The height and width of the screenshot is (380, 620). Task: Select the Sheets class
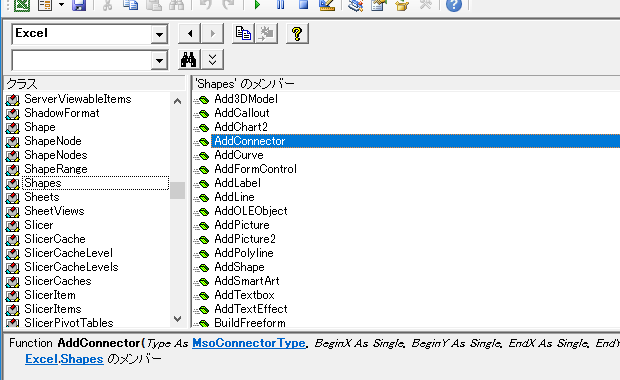pos(42,197)
